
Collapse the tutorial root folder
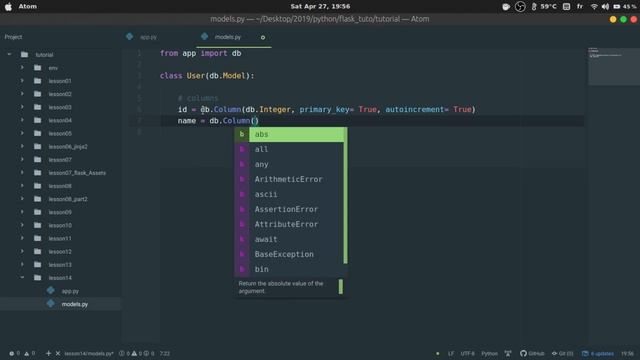tap(9, 54)
